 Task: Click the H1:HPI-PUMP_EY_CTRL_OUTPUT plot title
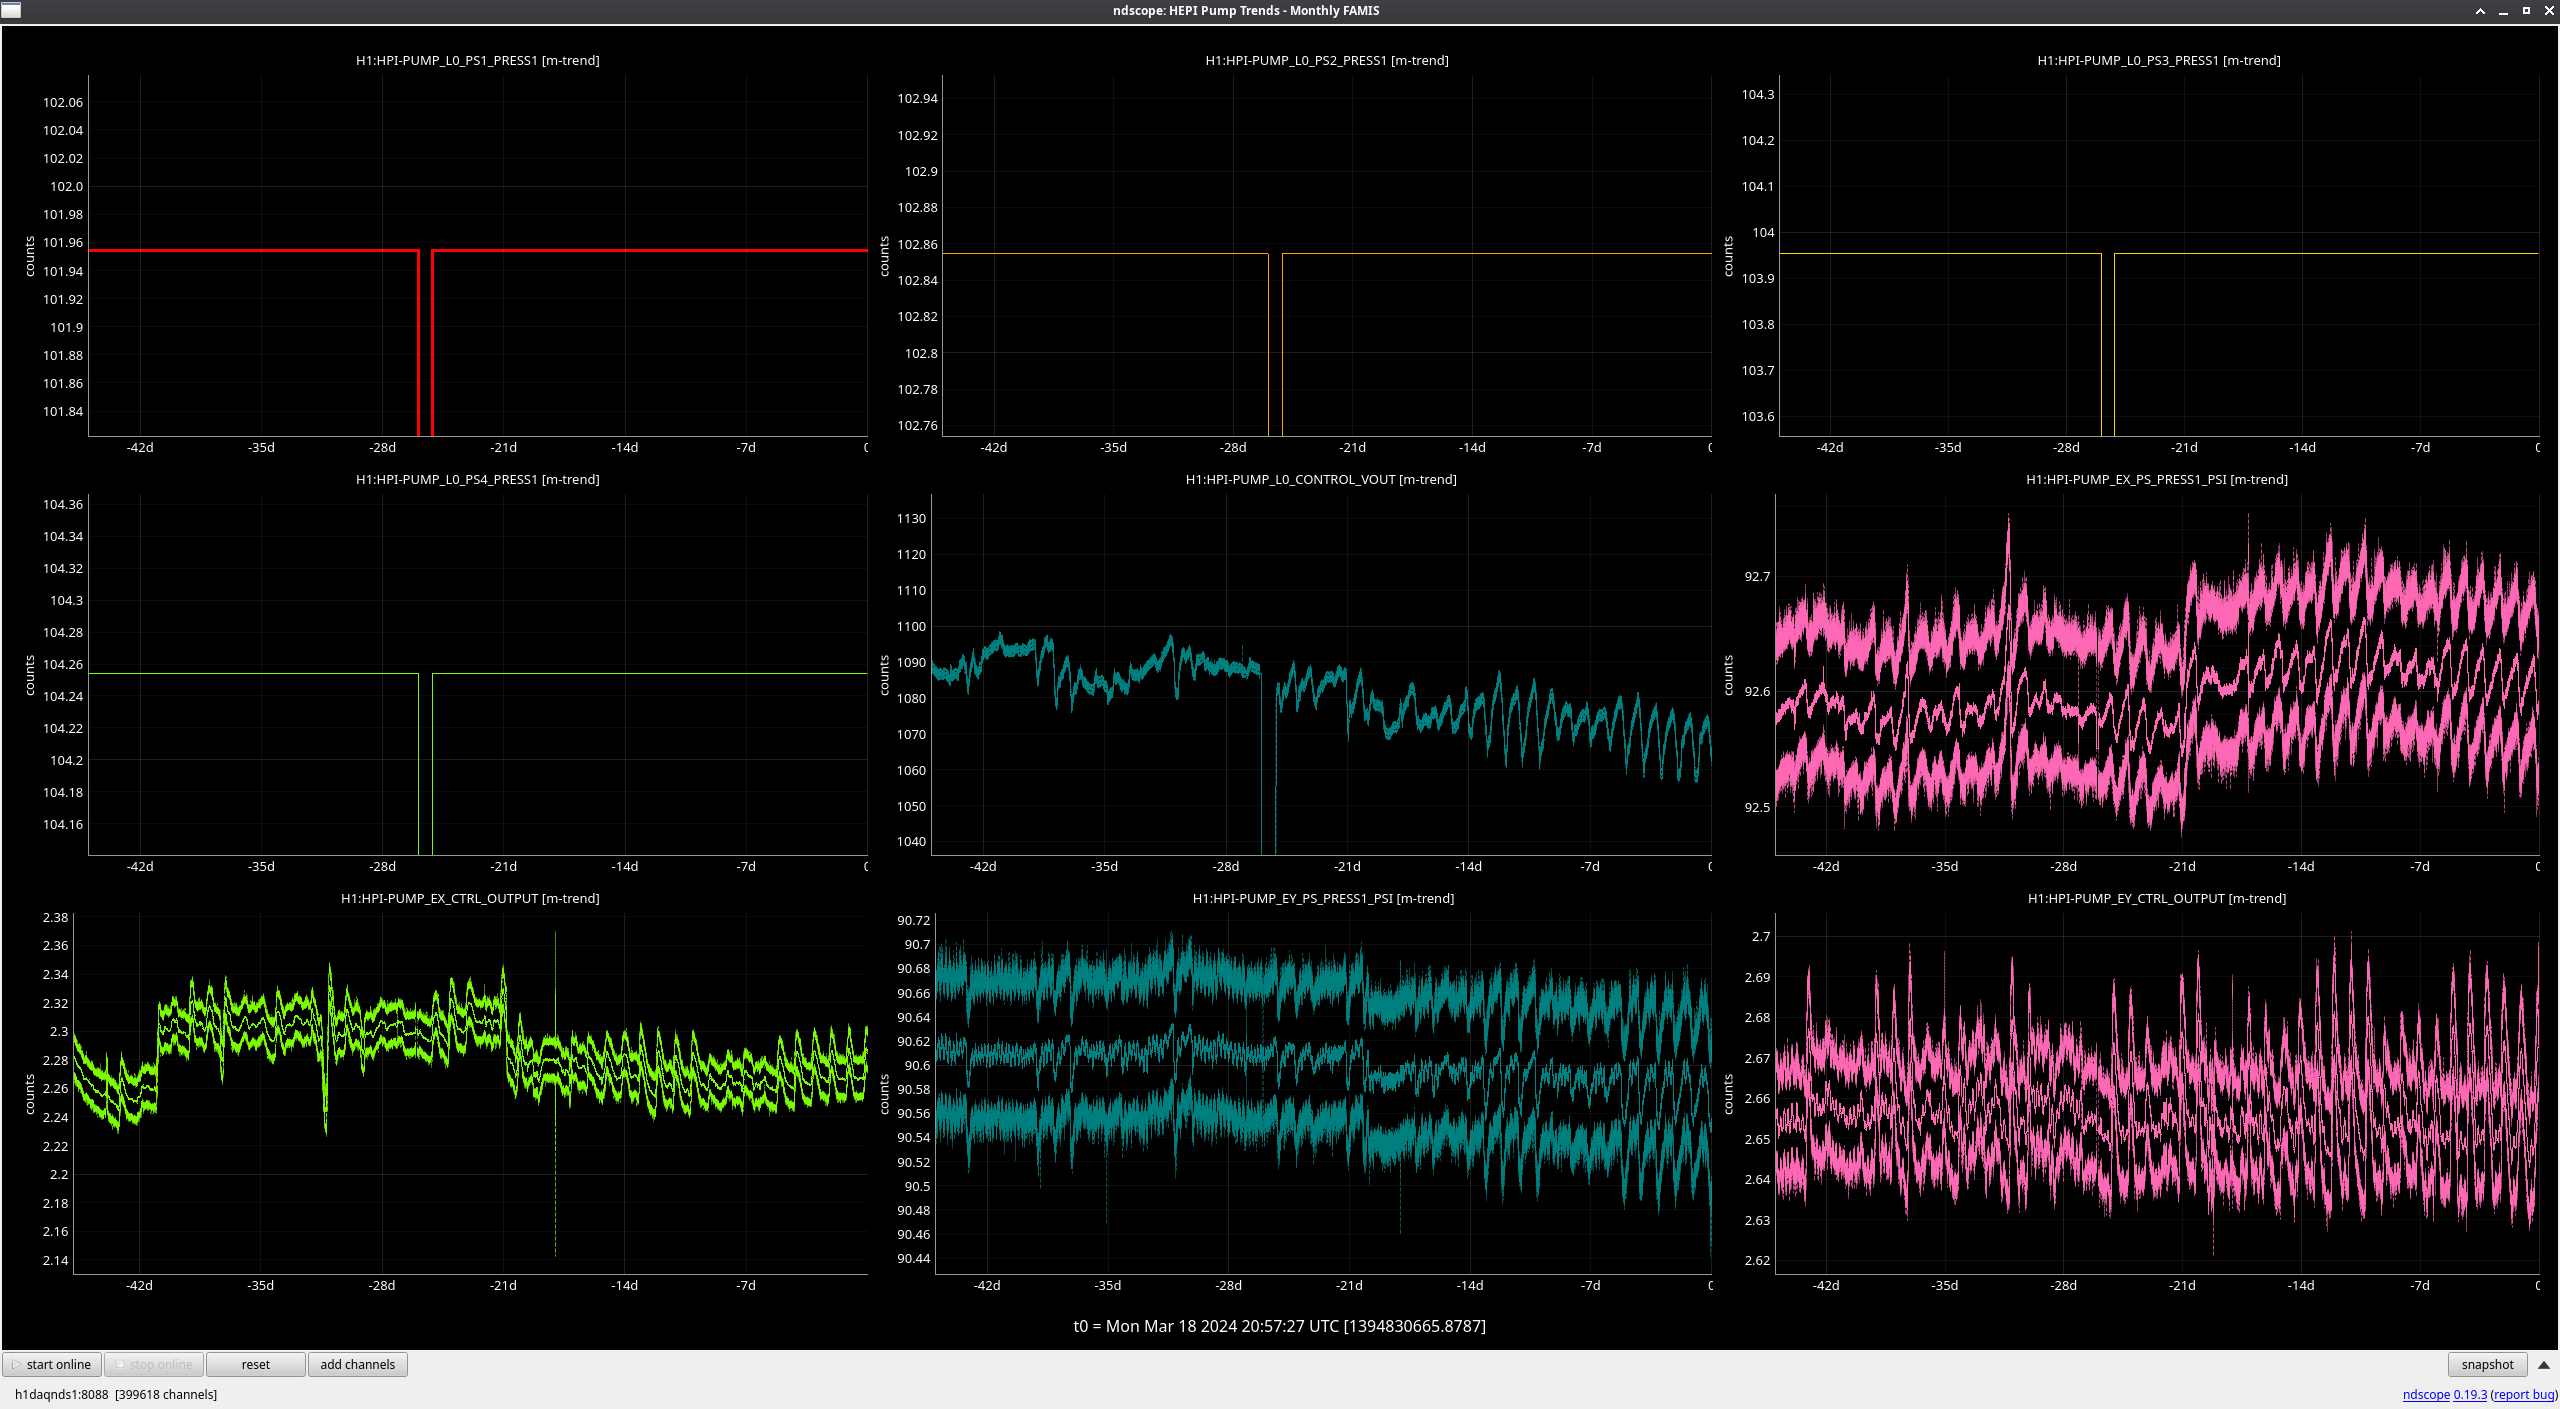(x=2156, y=898)
